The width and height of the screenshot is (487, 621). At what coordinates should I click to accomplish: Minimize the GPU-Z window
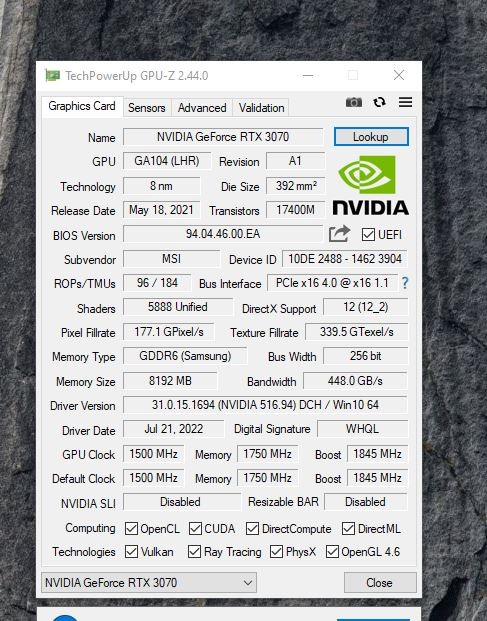point(308,75)
